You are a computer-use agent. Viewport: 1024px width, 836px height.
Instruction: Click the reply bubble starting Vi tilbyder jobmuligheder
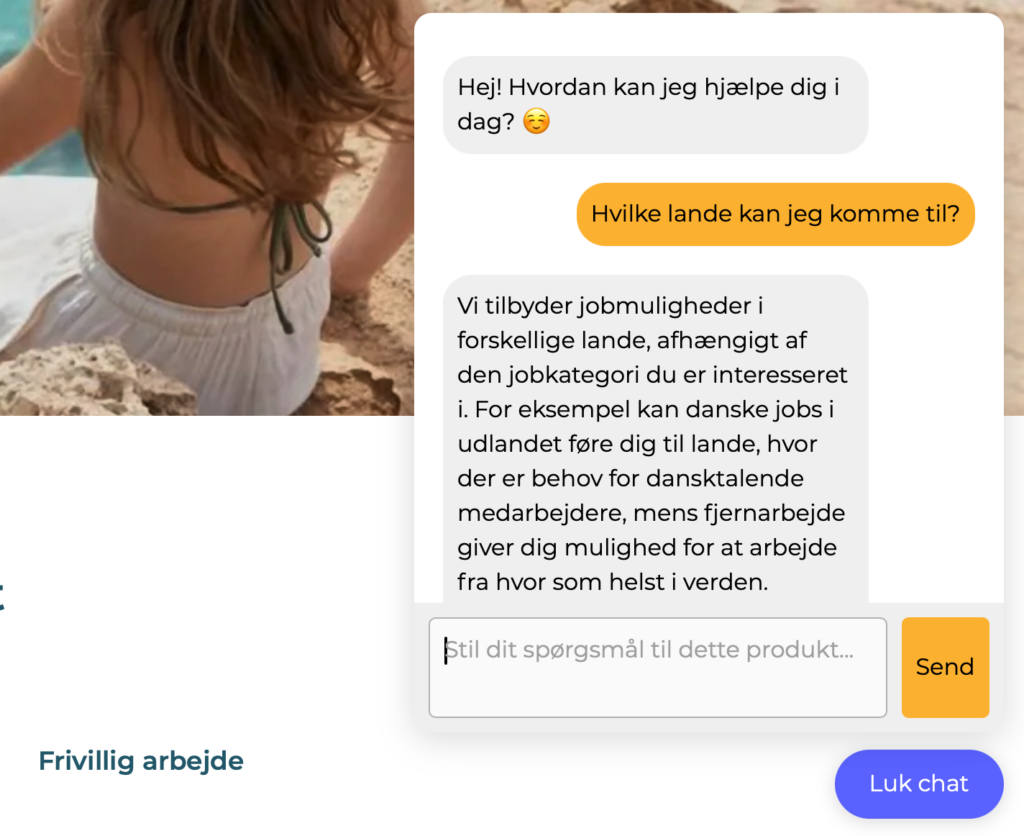click(x=655, y=439)
